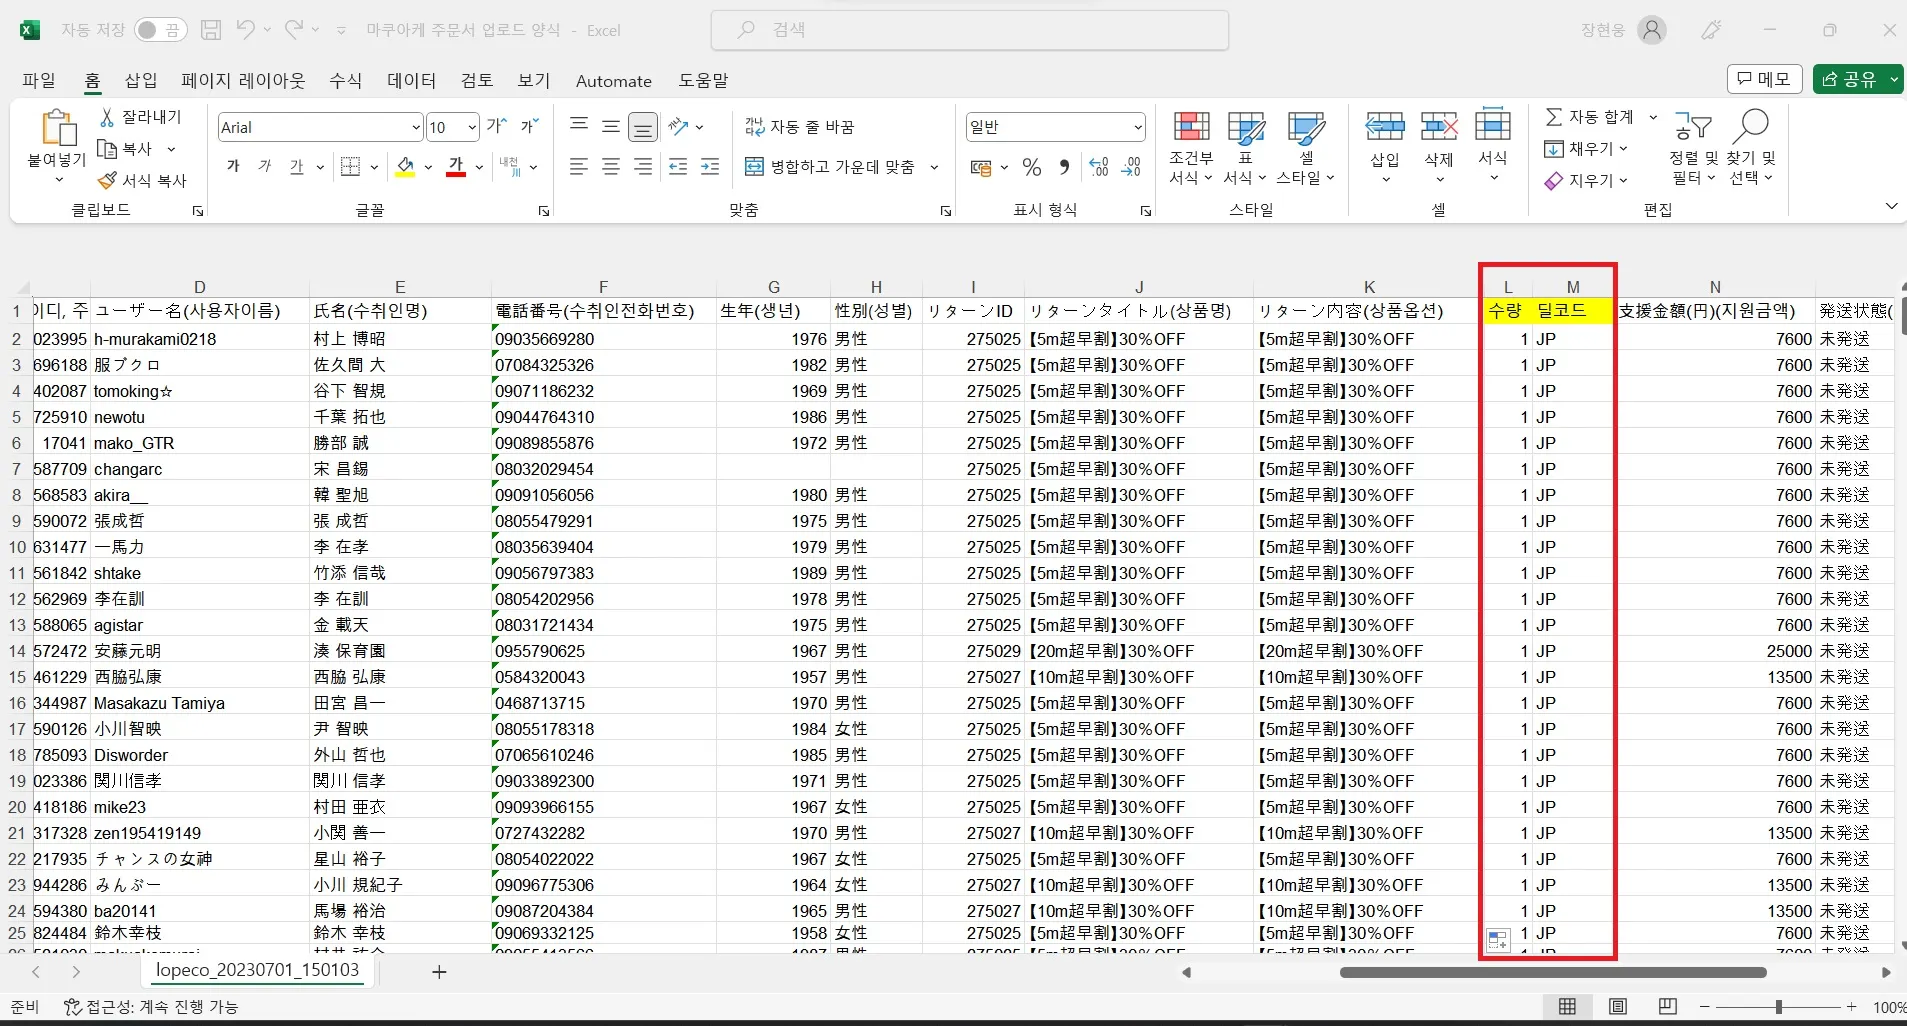This screenshot has height=1026, width=1907.
Task: Open the Fill (채우기) menu
Action: (x=1586, y=149)
